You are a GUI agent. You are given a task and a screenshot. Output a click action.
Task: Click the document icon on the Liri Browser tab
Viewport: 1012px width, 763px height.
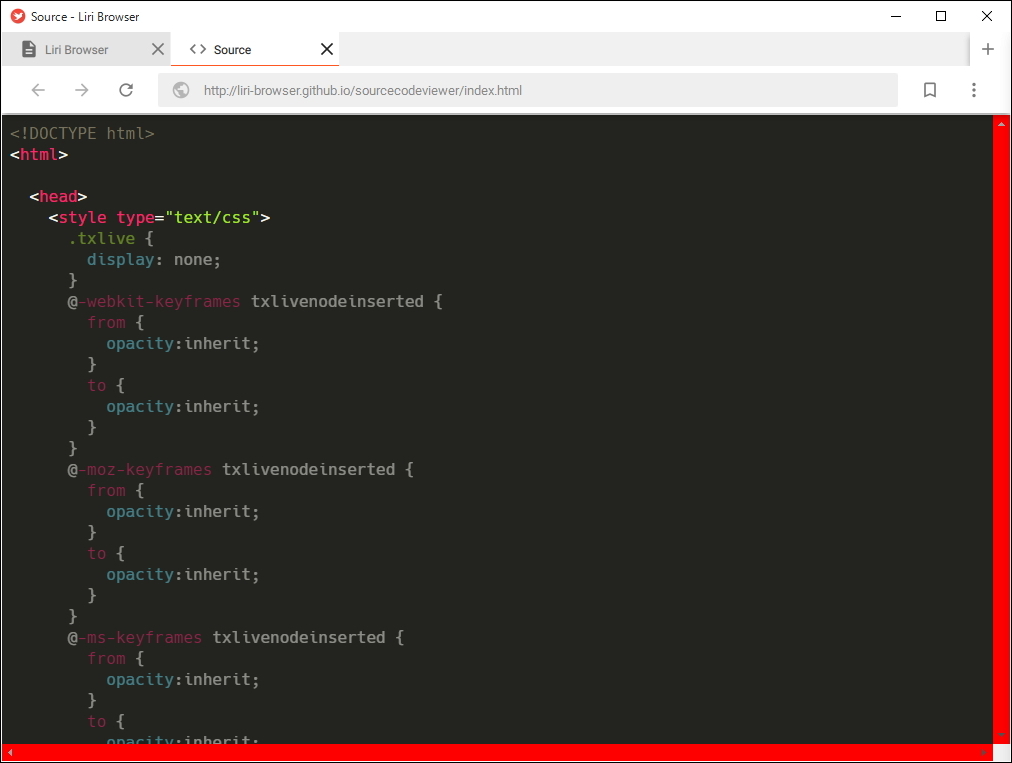(x=28, y=49)
